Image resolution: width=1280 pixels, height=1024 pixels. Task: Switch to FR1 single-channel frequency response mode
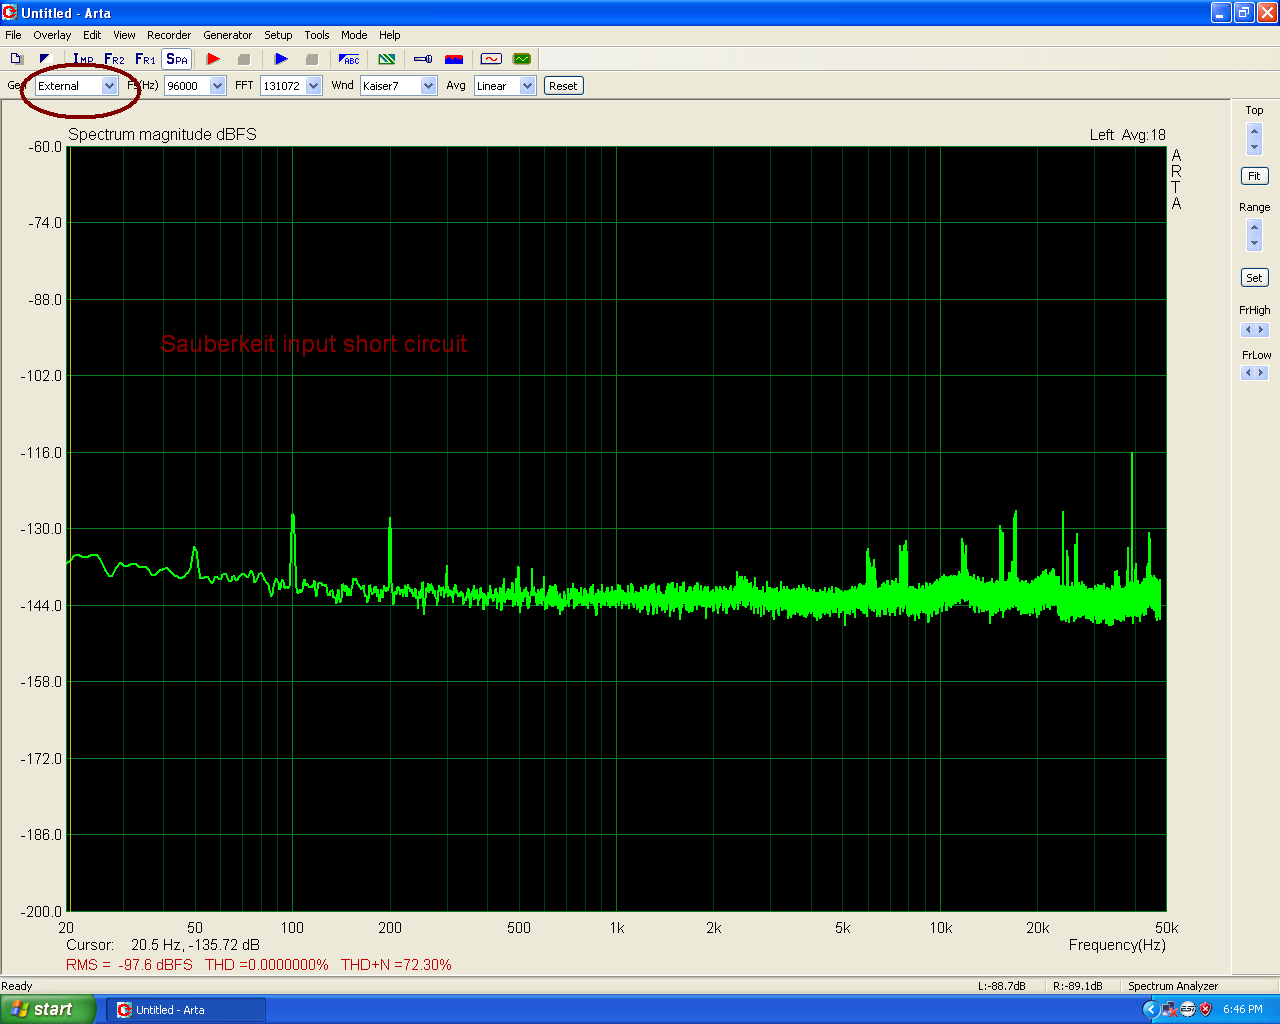click(146, 59)
